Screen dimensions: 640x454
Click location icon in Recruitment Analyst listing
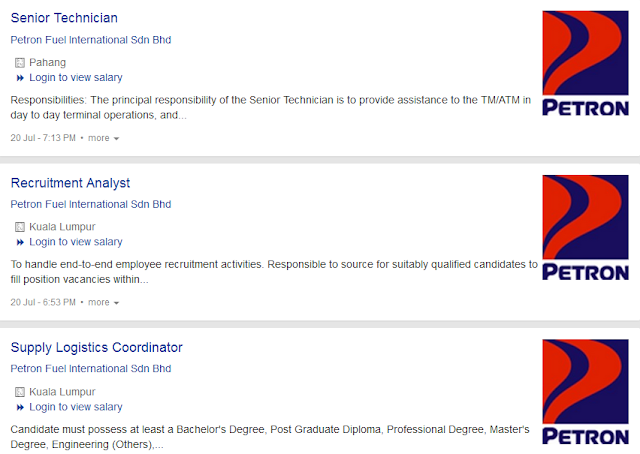20,227
